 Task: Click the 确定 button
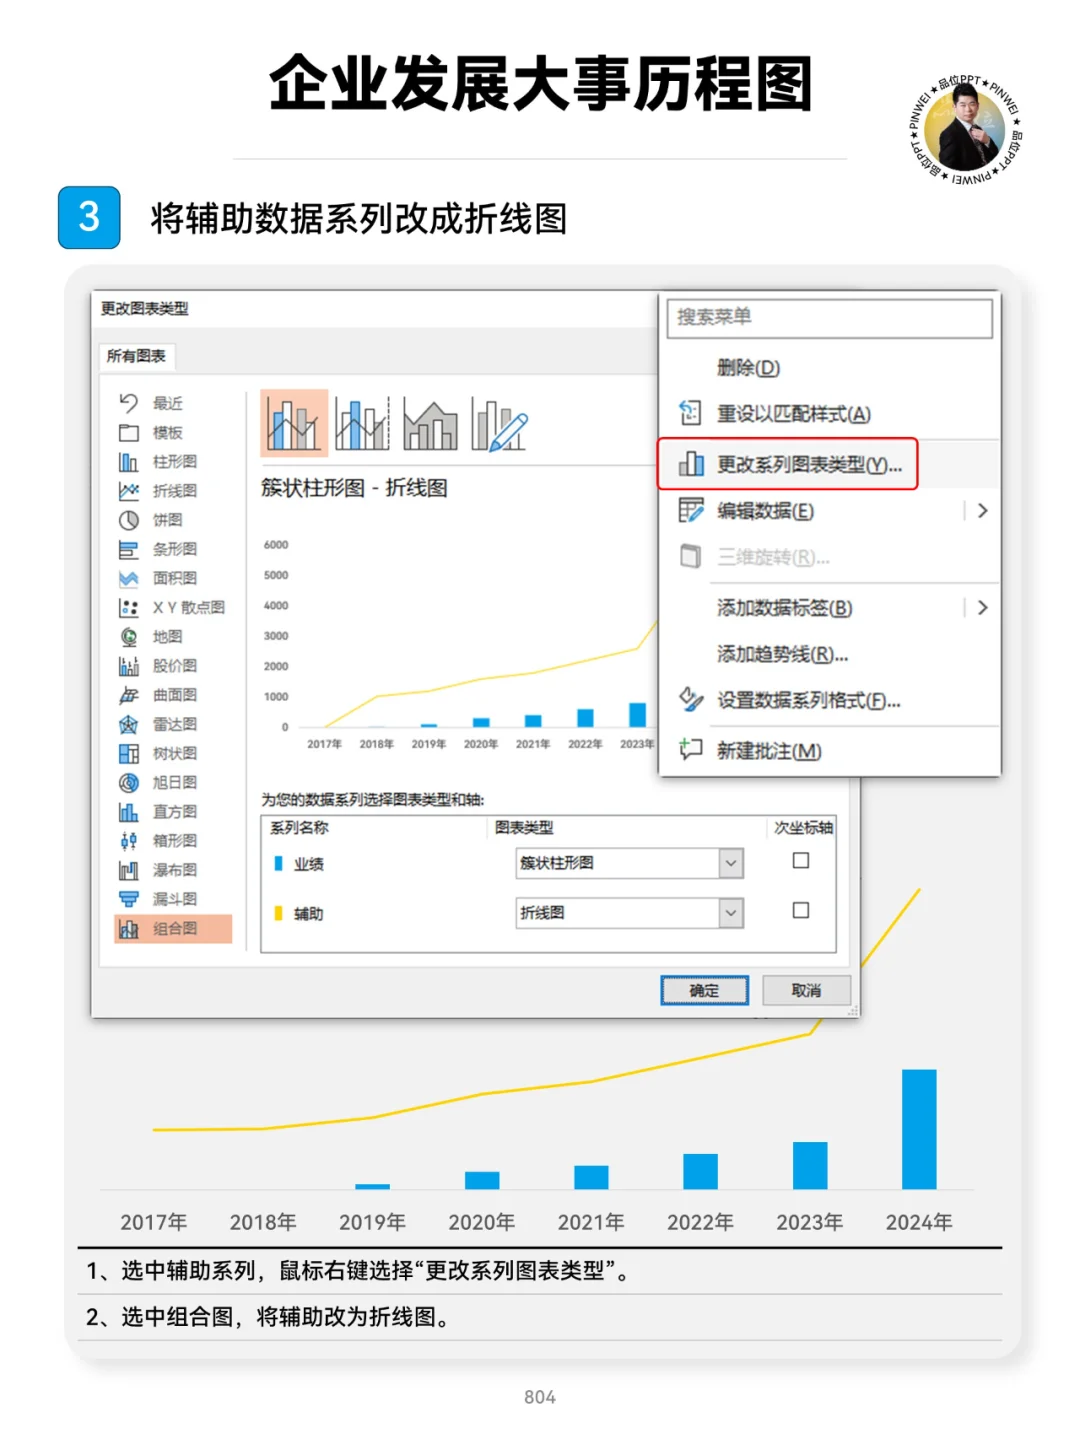705,990
